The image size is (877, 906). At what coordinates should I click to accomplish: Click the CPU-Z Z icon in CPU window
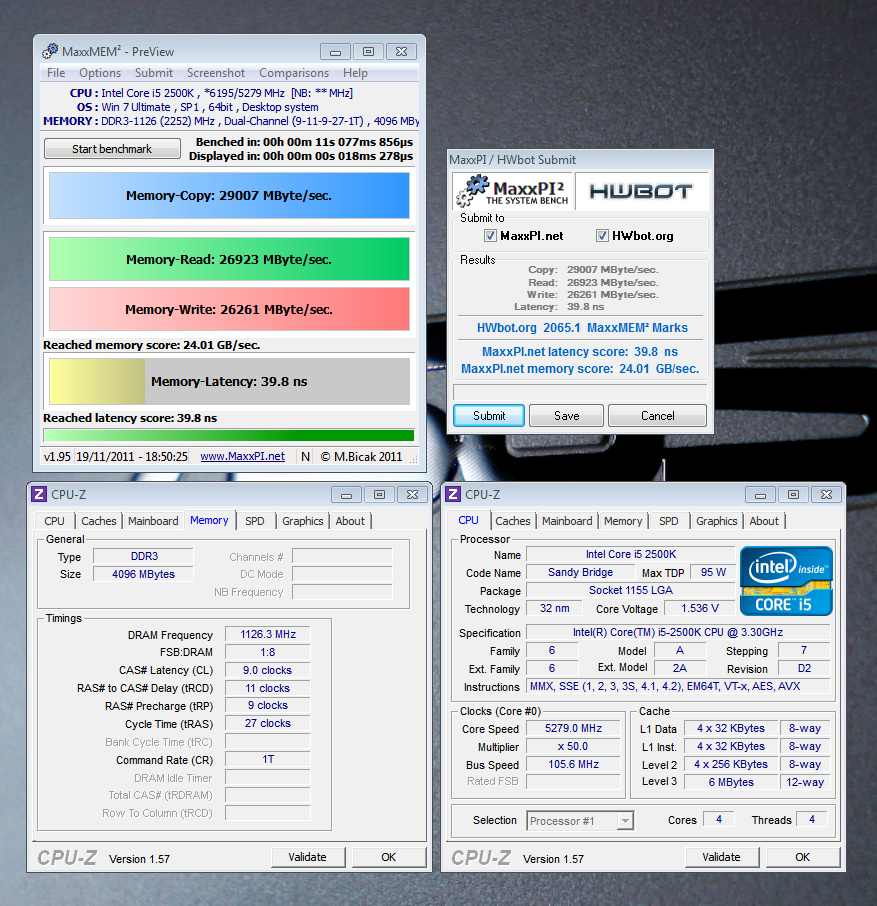point(453,494)
